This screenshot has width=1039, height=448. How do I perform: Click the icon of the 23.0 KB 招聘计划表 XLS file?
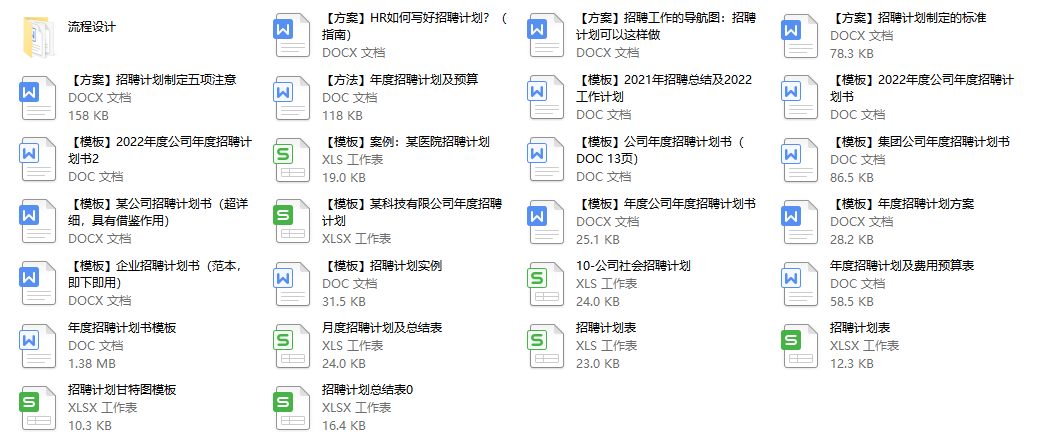pos(546,346)
